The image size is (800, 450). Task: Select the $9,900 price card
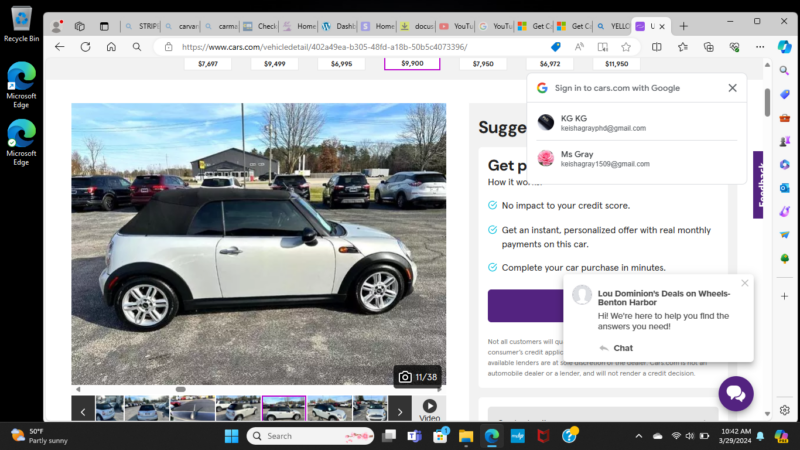[412, 64]
